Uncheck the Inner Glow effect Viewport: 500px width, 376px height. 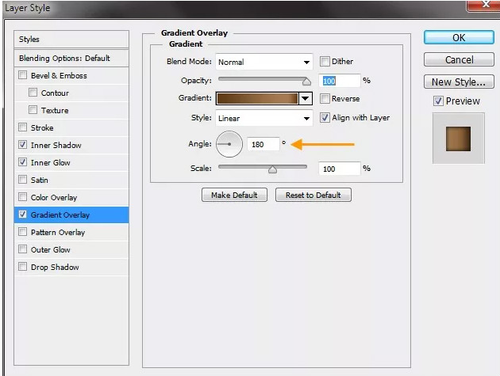22,162
